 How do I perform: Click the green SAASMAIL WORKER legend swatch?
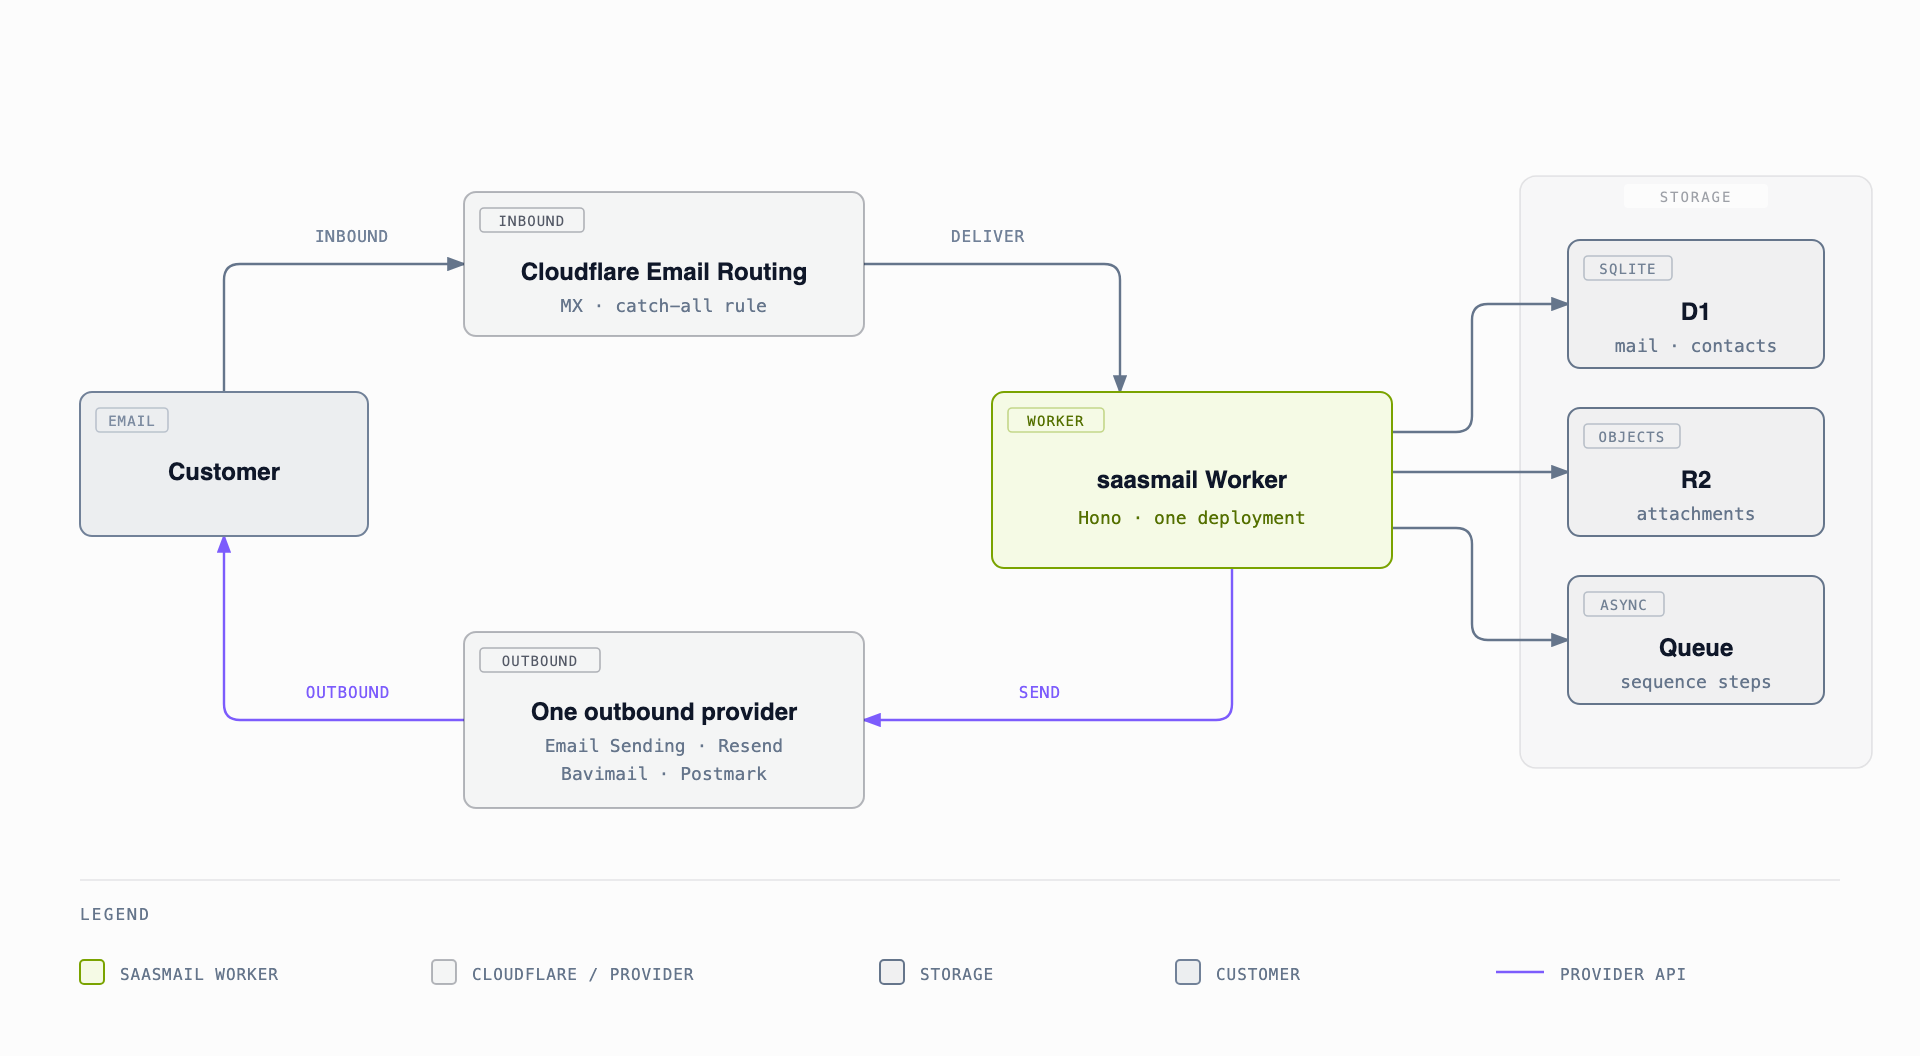(x=92, y=972)
